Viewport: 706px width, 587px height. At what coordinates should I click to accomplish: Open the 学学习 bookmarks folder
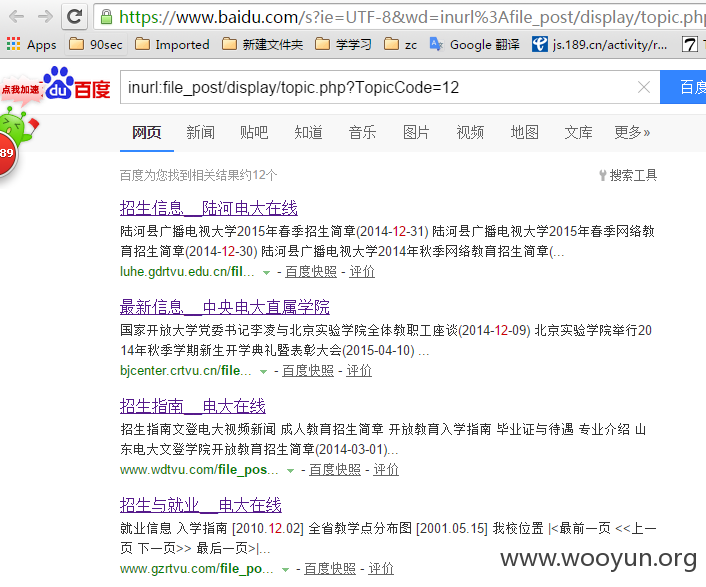pyautogui.click(x=343, y=45)
